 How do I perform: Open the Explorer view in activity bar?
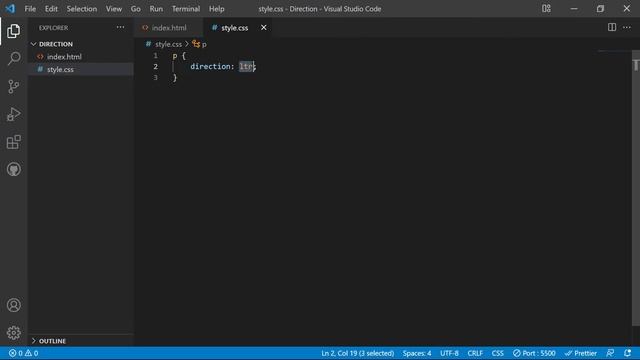click(x=13, y=31)
